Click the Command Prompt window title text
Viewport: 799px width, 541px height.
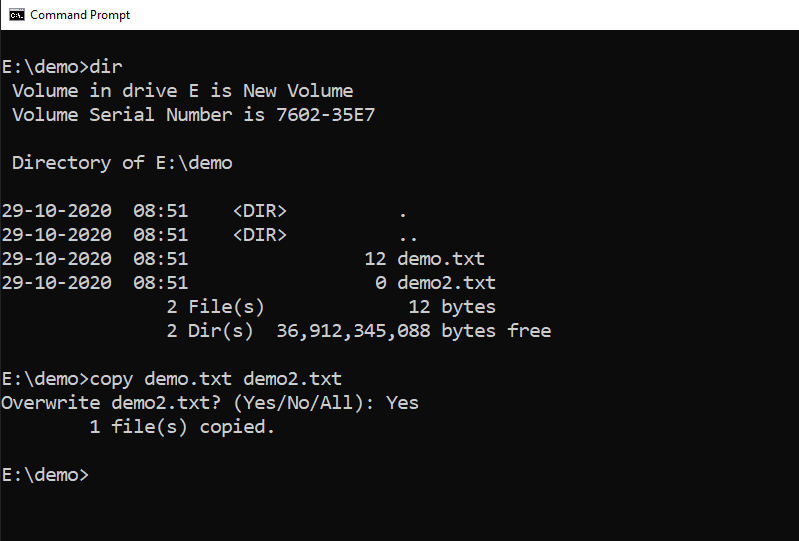(80, 15)
